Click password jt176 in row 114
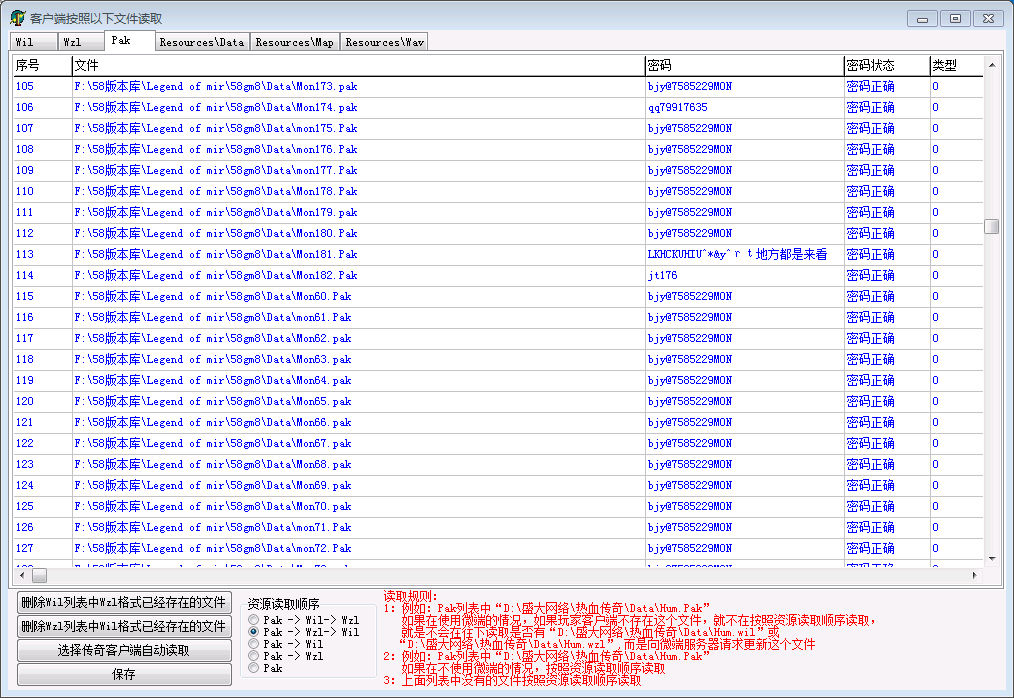The image size is (1014, 698). coord(663,276)
